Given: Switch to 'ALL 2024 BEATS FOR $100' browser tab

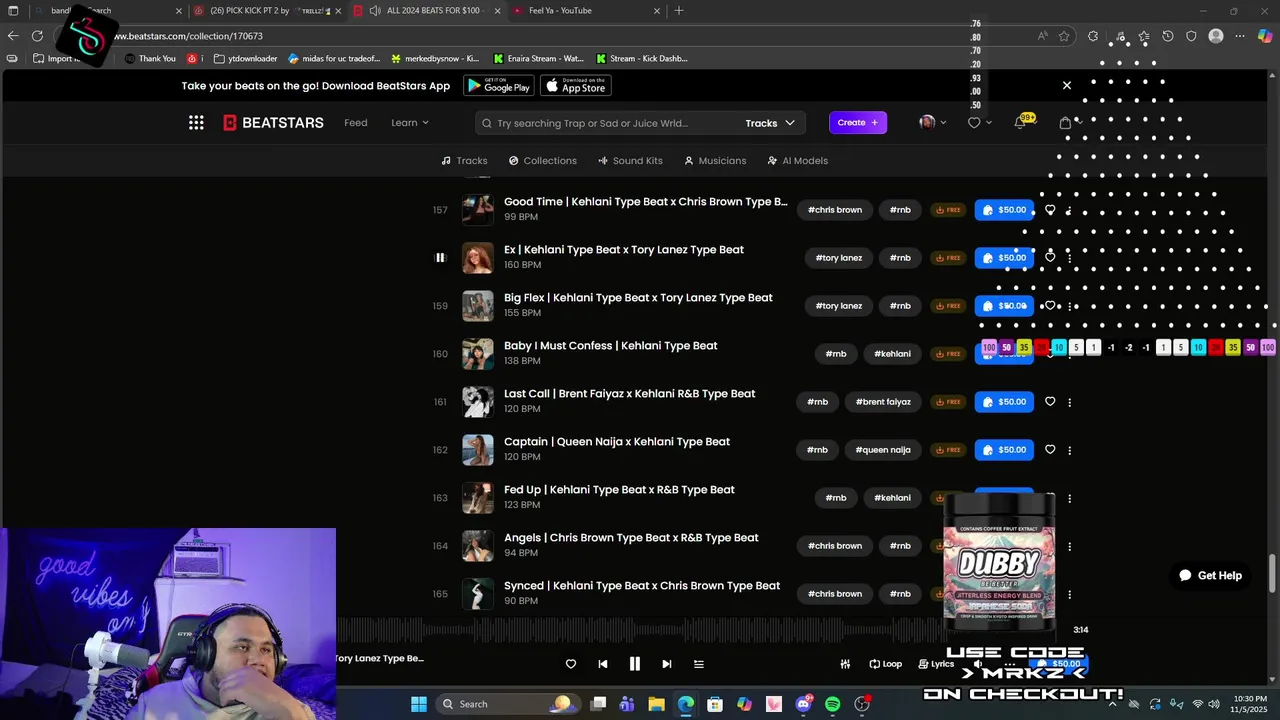Looking at the screenshot, I should pyautogui.click(x=427, y=11).
